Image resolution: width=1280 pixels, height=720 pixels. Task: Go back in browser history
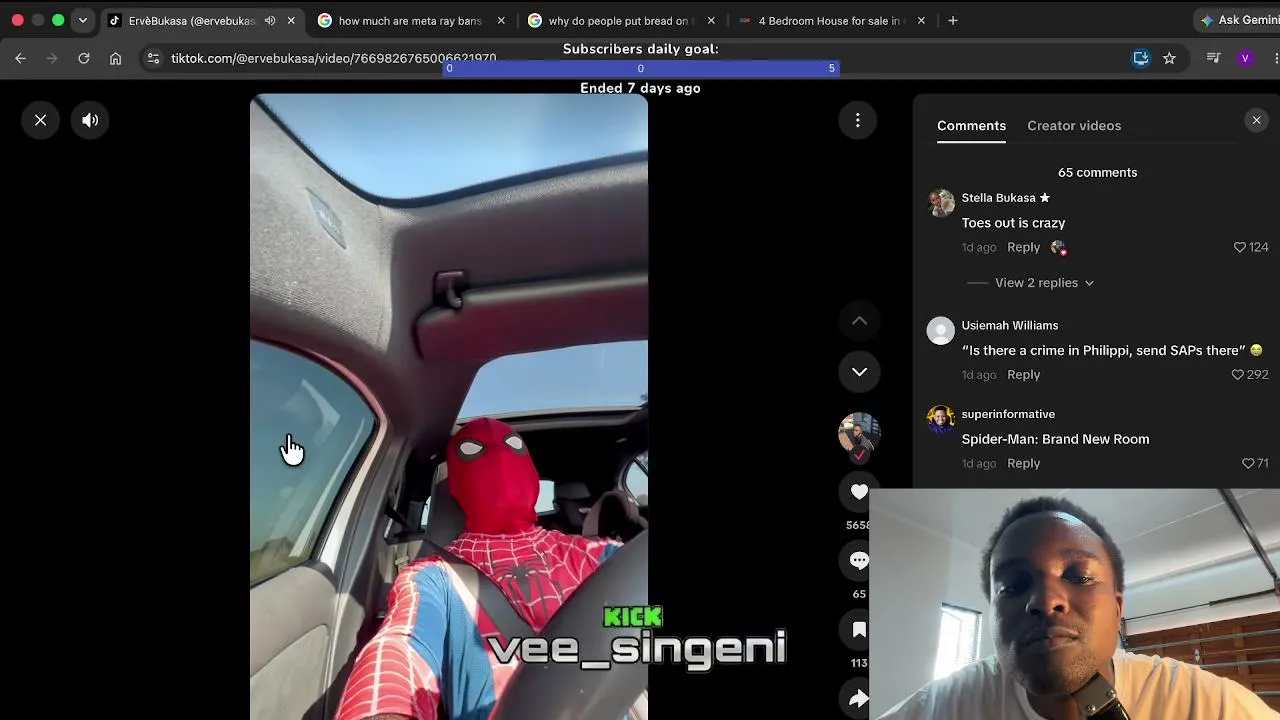point(20,59)
